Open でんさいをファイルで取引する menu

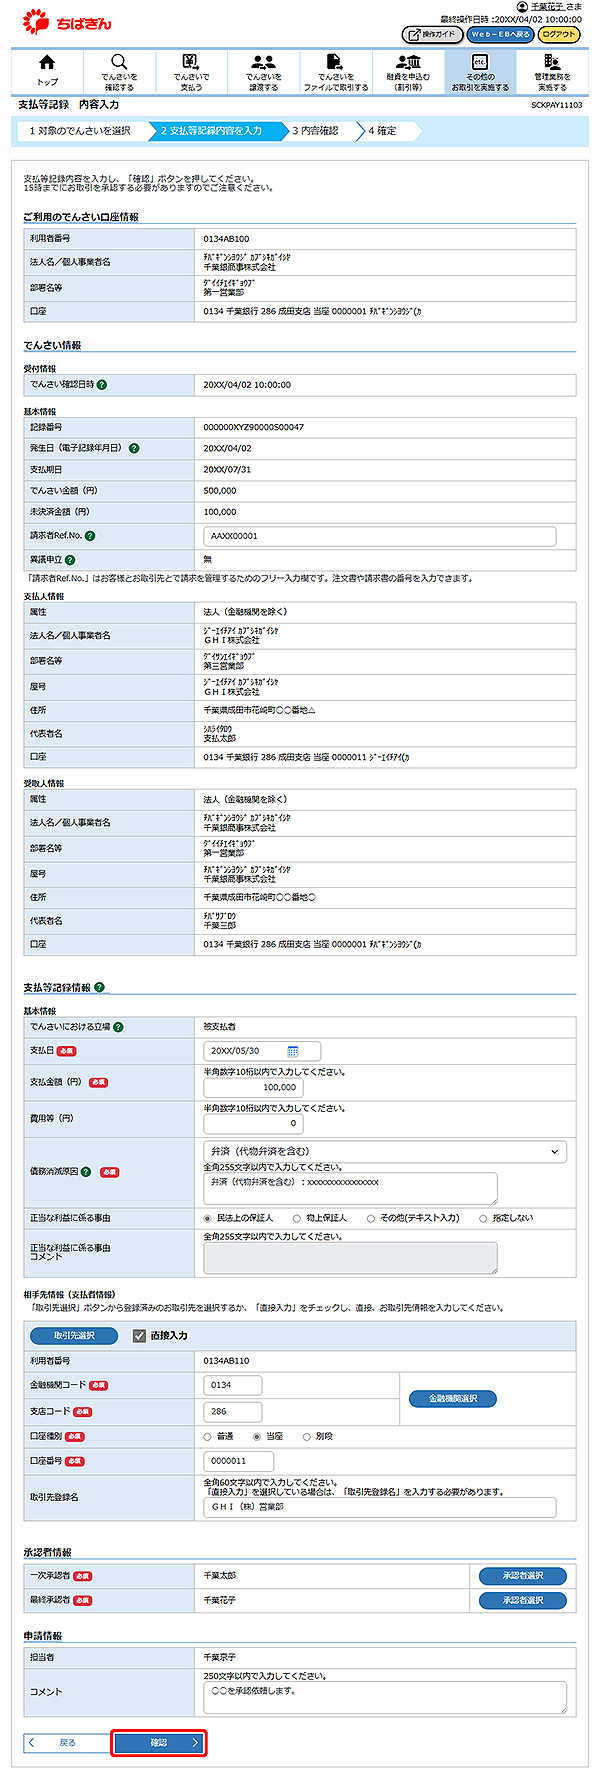336,72
